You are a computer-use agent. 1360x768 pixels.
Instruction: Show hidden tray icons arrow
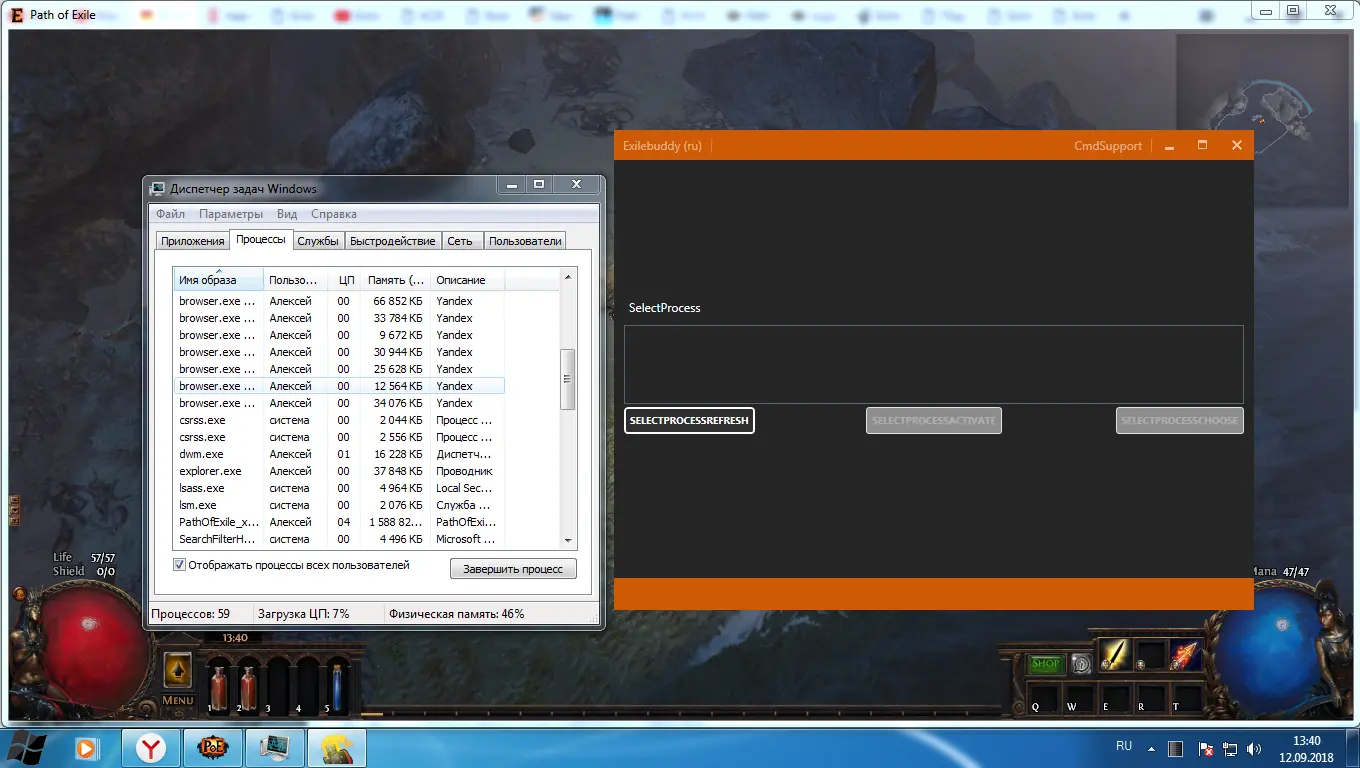pos(1152,749)
